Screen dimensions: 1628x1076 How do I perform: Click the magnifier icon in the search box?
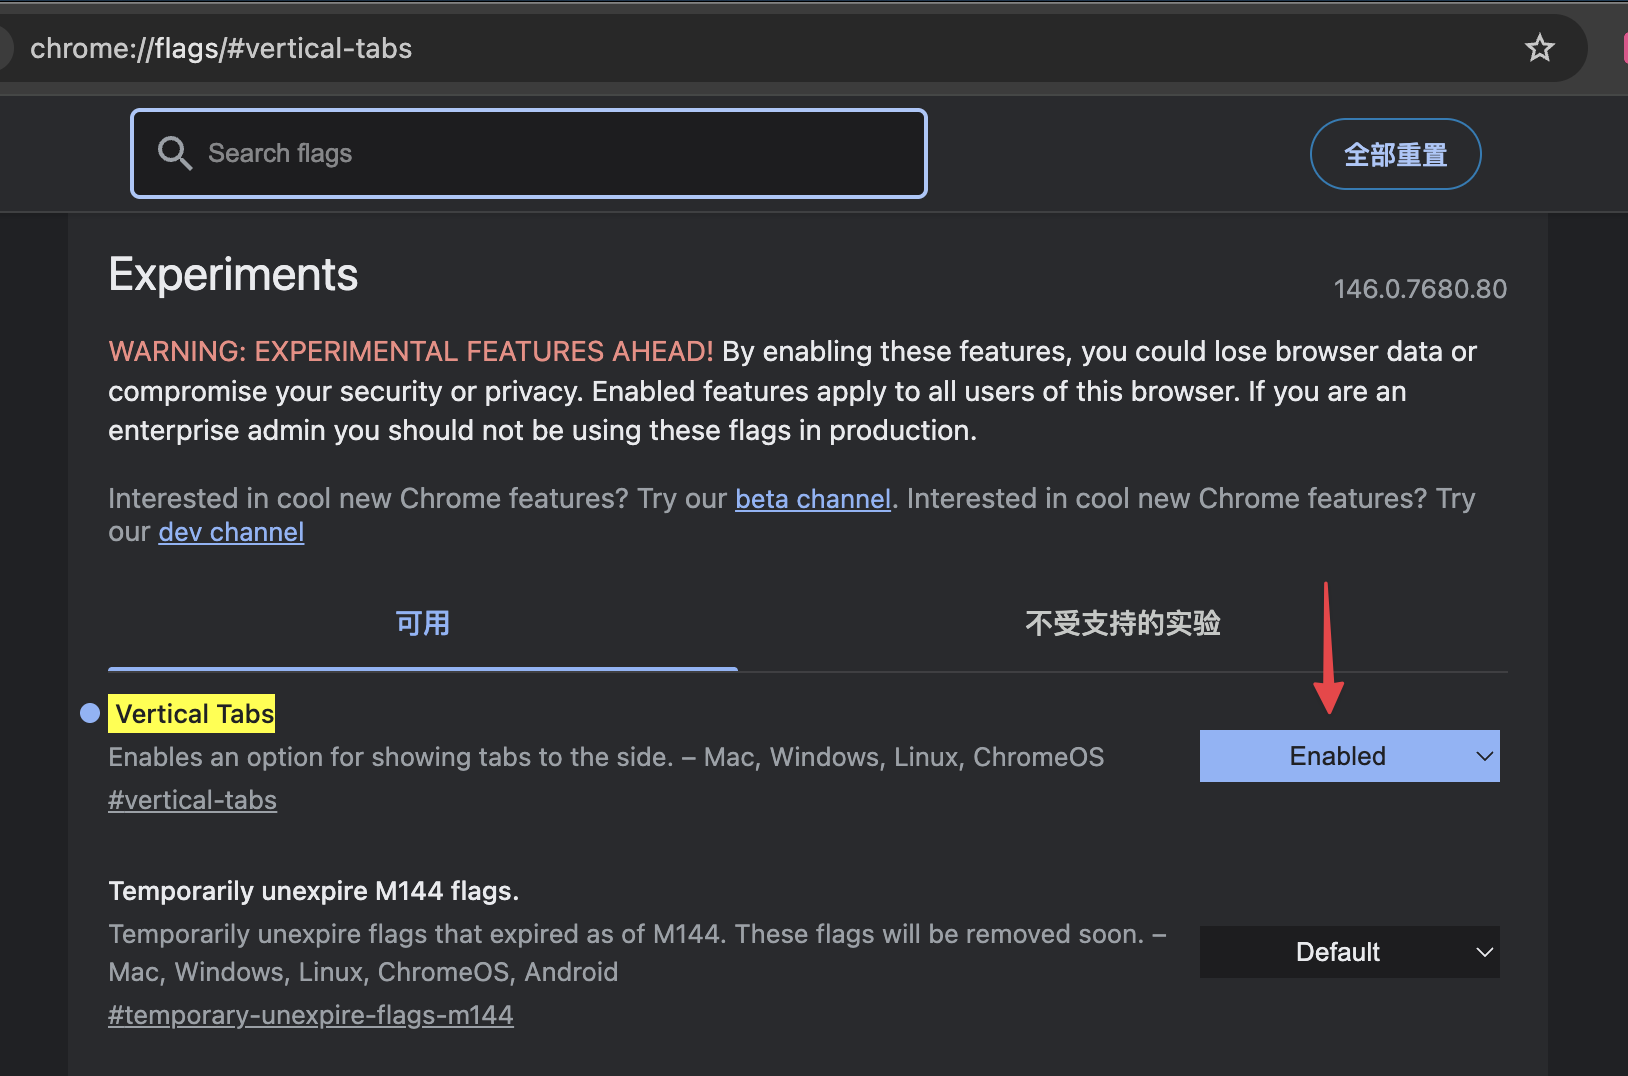tap(175, 153)
